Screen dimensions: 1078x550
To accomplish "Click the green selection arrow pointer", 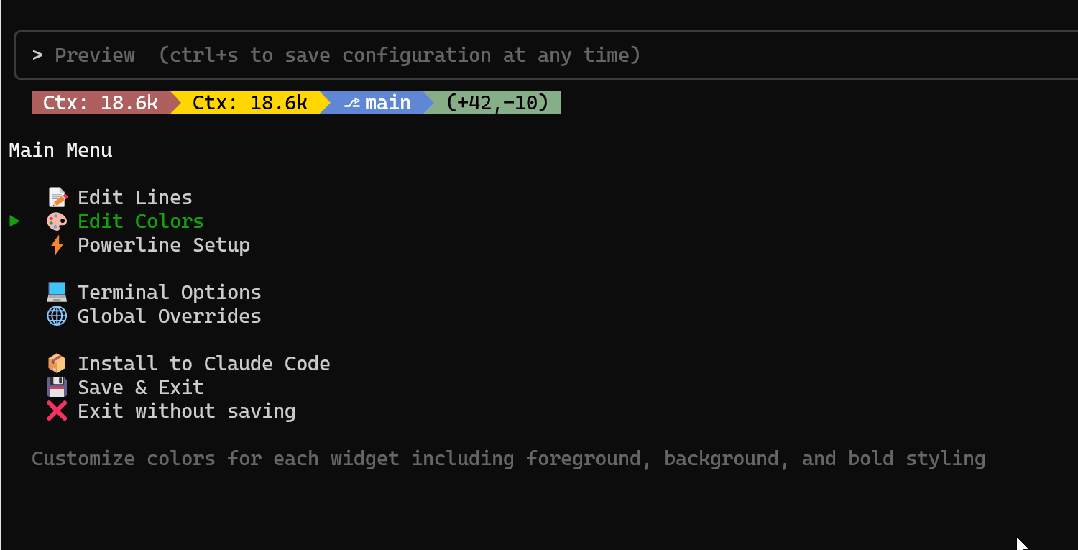I will pos(15,221).
